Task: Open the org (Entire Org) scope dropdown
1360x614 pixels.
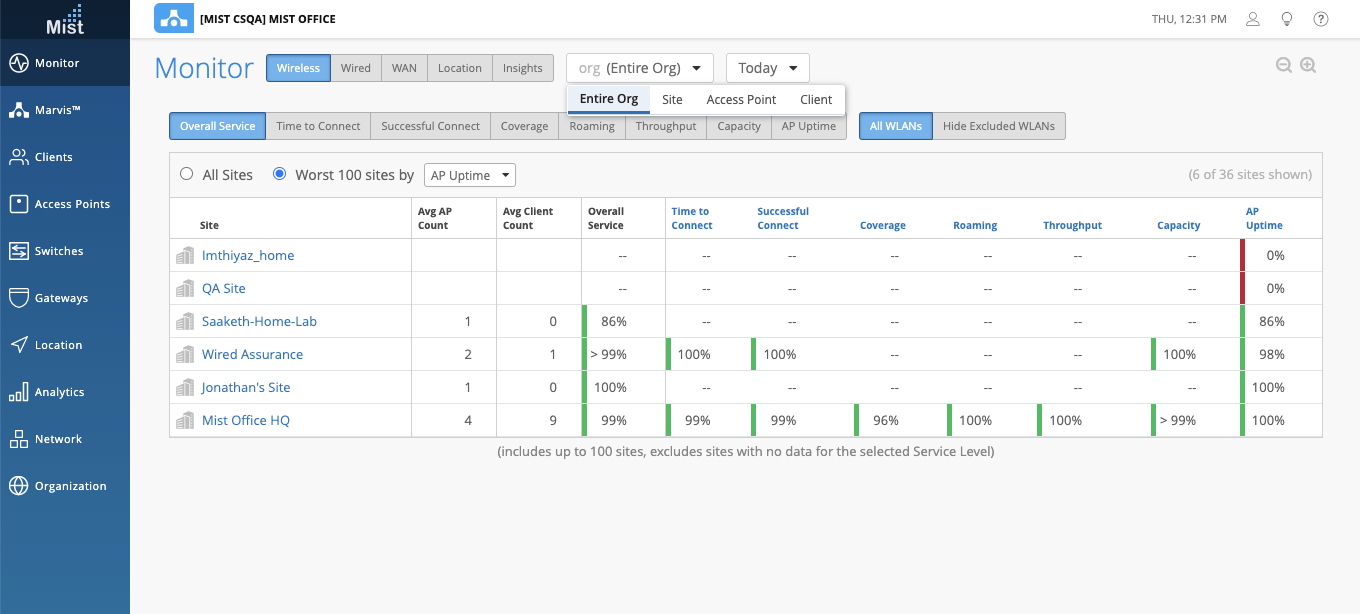Action: 640,68
